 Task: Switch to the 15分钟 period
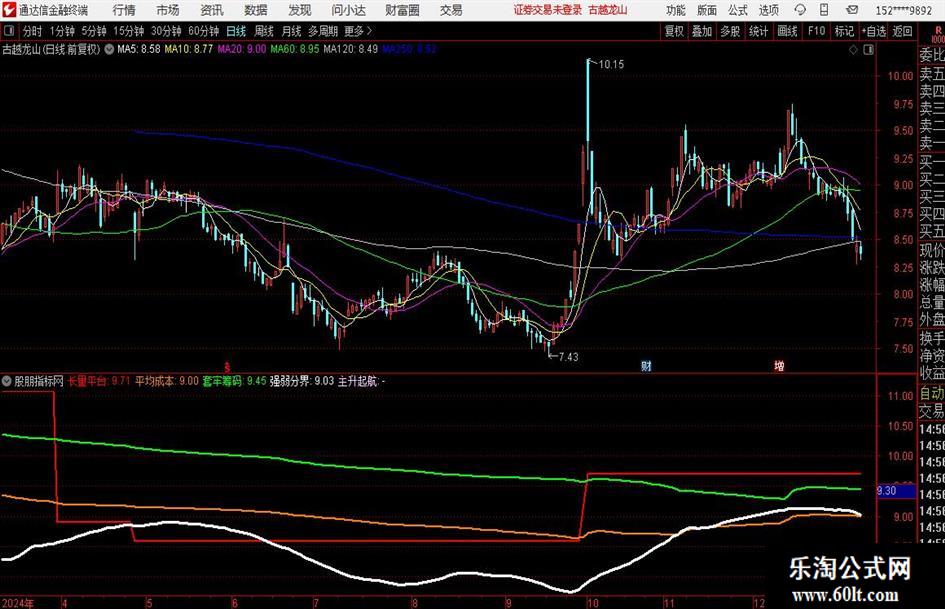click(x=129, y=31)
